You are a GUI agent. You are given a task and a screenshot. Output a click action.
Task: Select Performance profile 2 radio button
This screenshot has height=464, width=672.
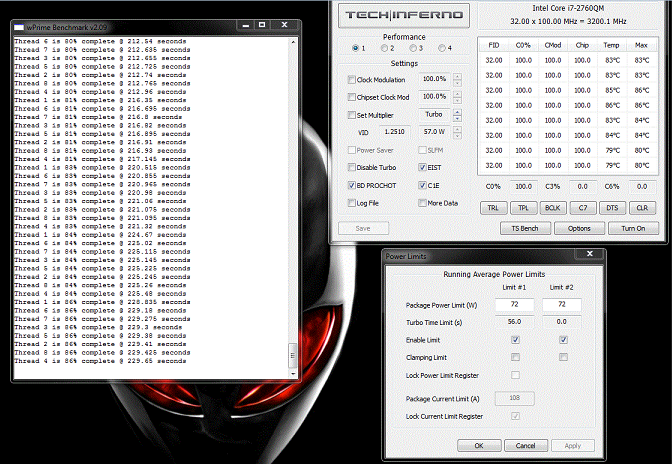(x=384, y=48)
